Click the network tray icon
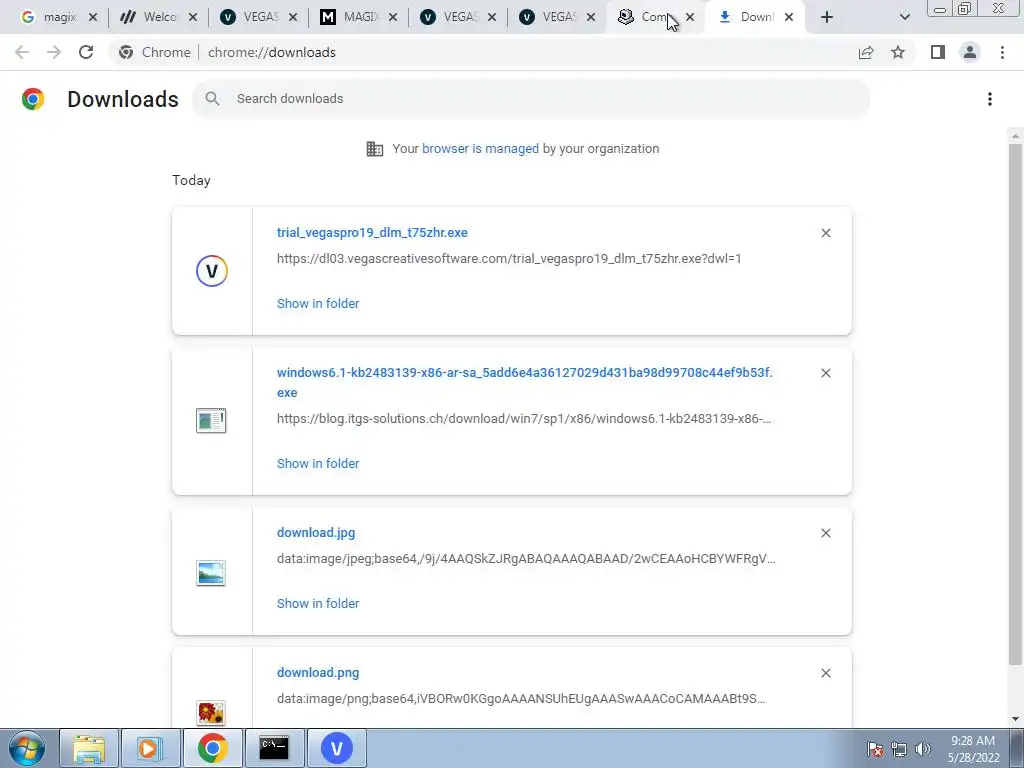 [899, 749]
